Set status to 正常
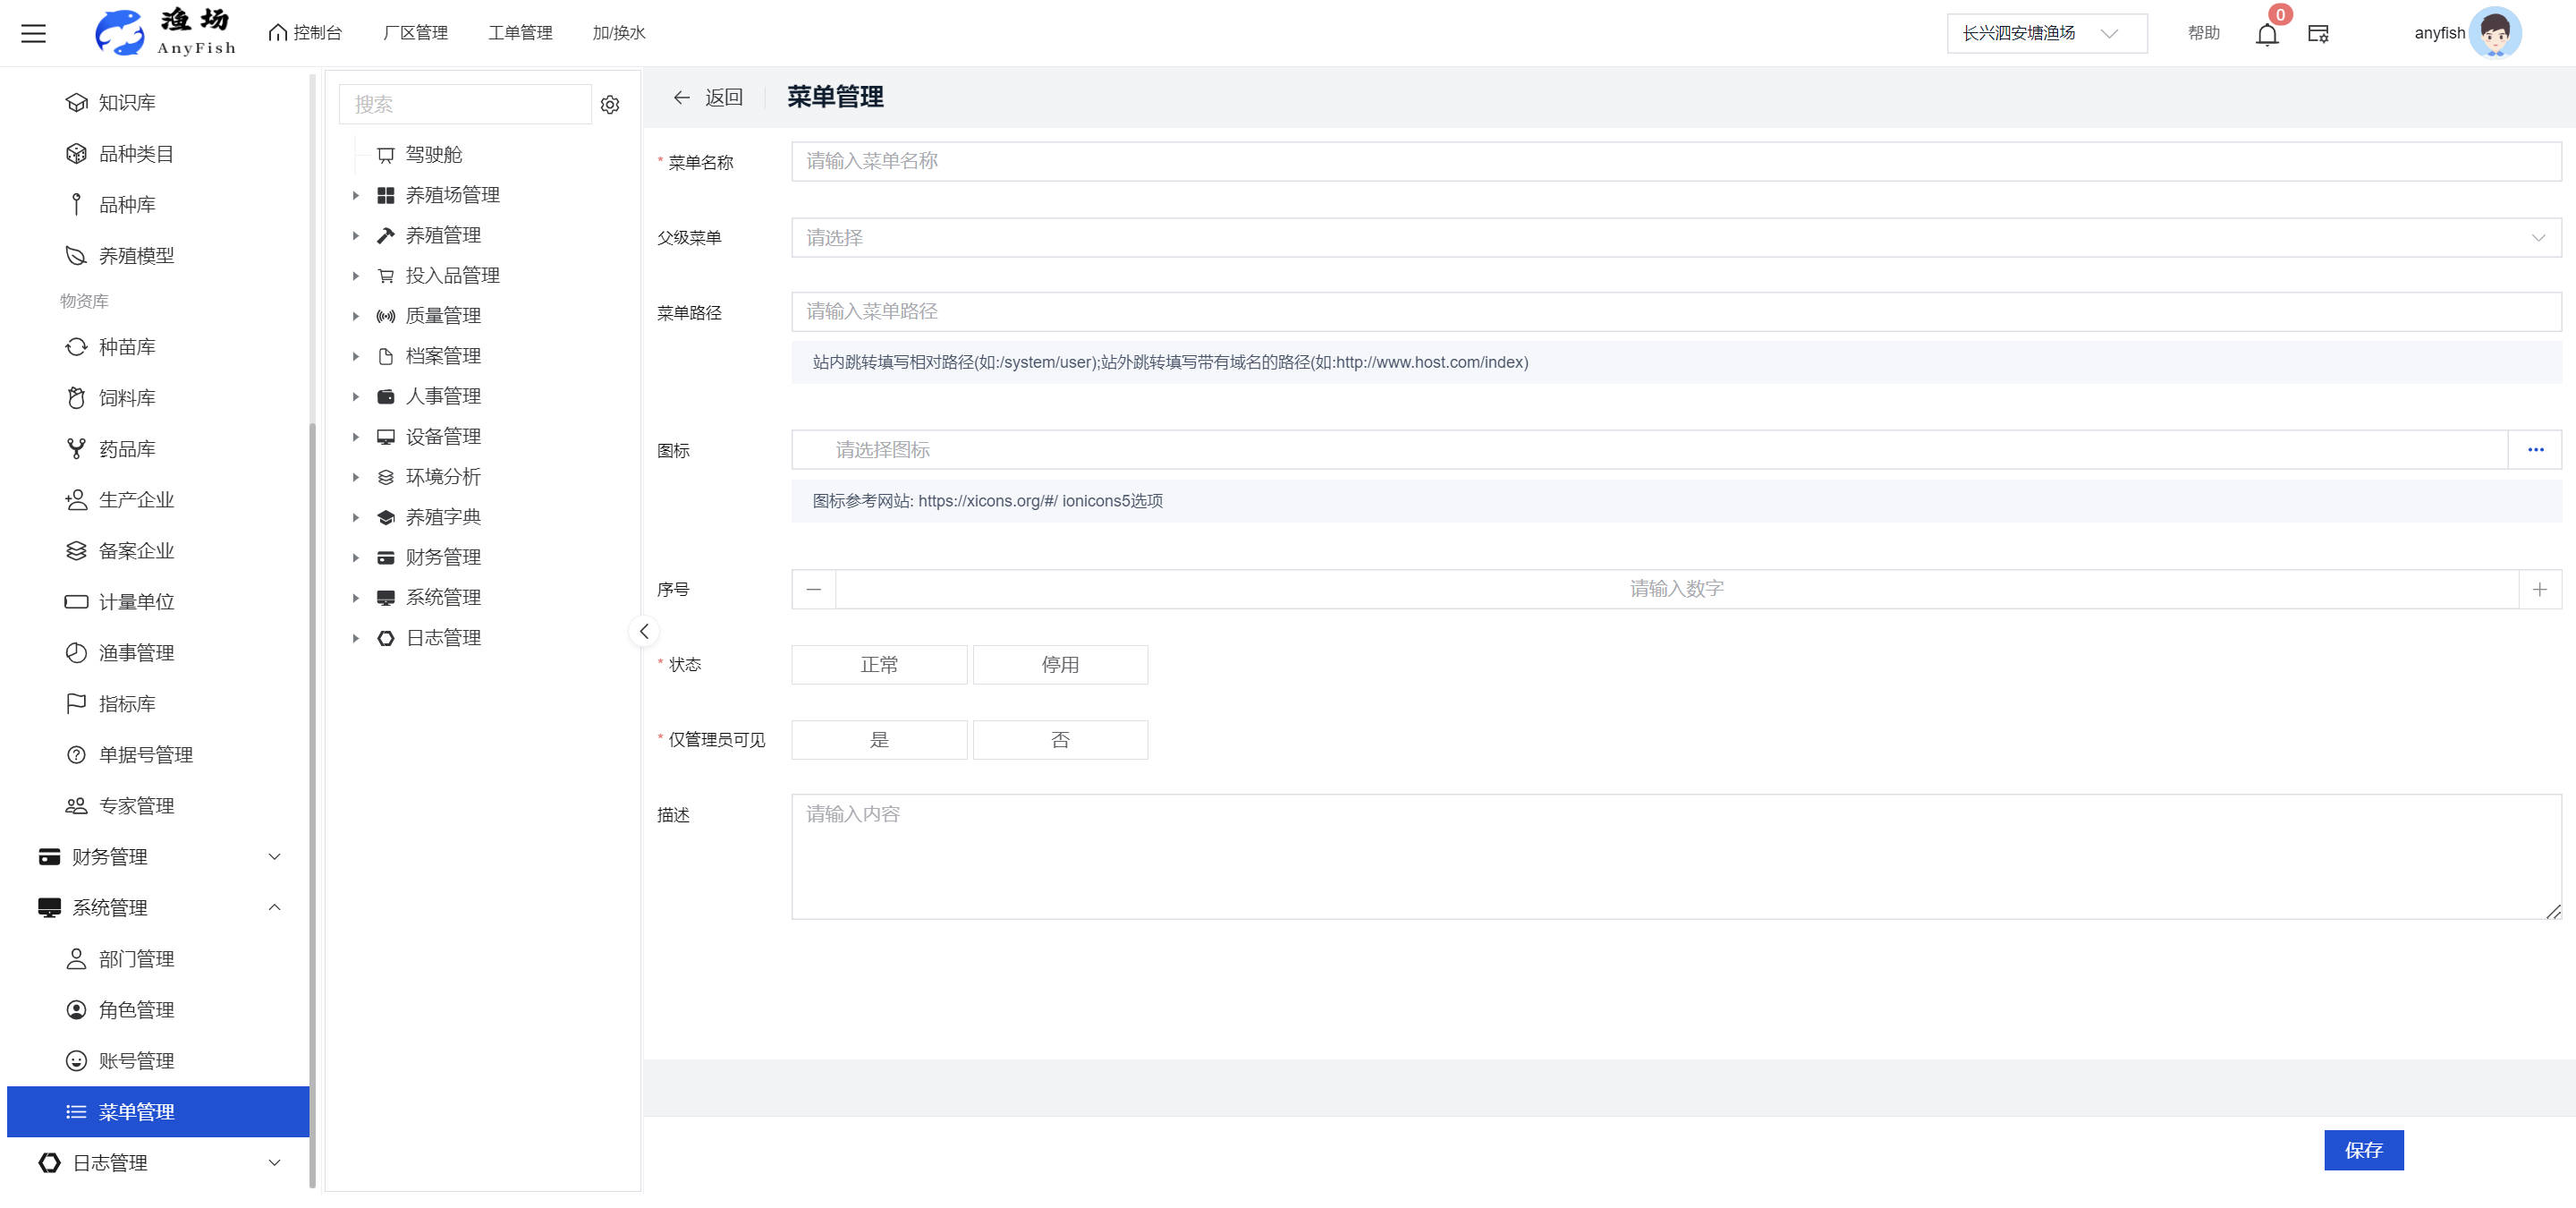The width and height of the screenshot is (2576, 1208). [x=878, y=664]
